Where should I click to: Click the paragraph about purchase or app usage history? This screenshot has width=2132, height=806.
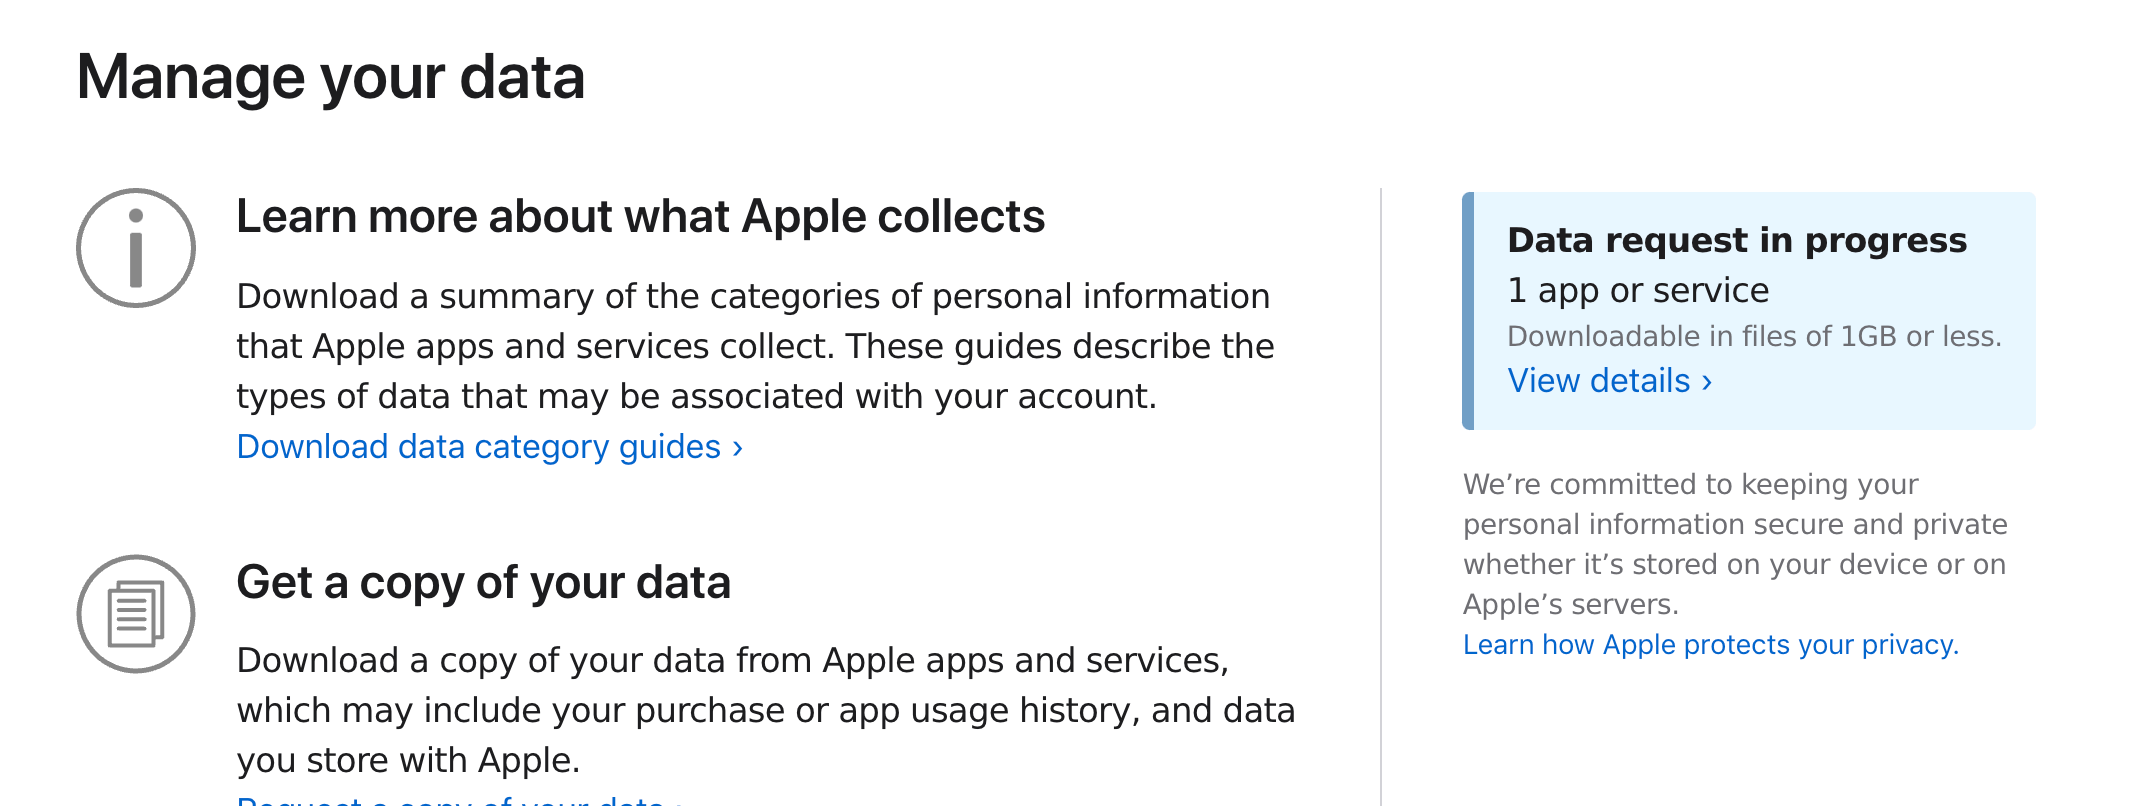pos(765,710)
